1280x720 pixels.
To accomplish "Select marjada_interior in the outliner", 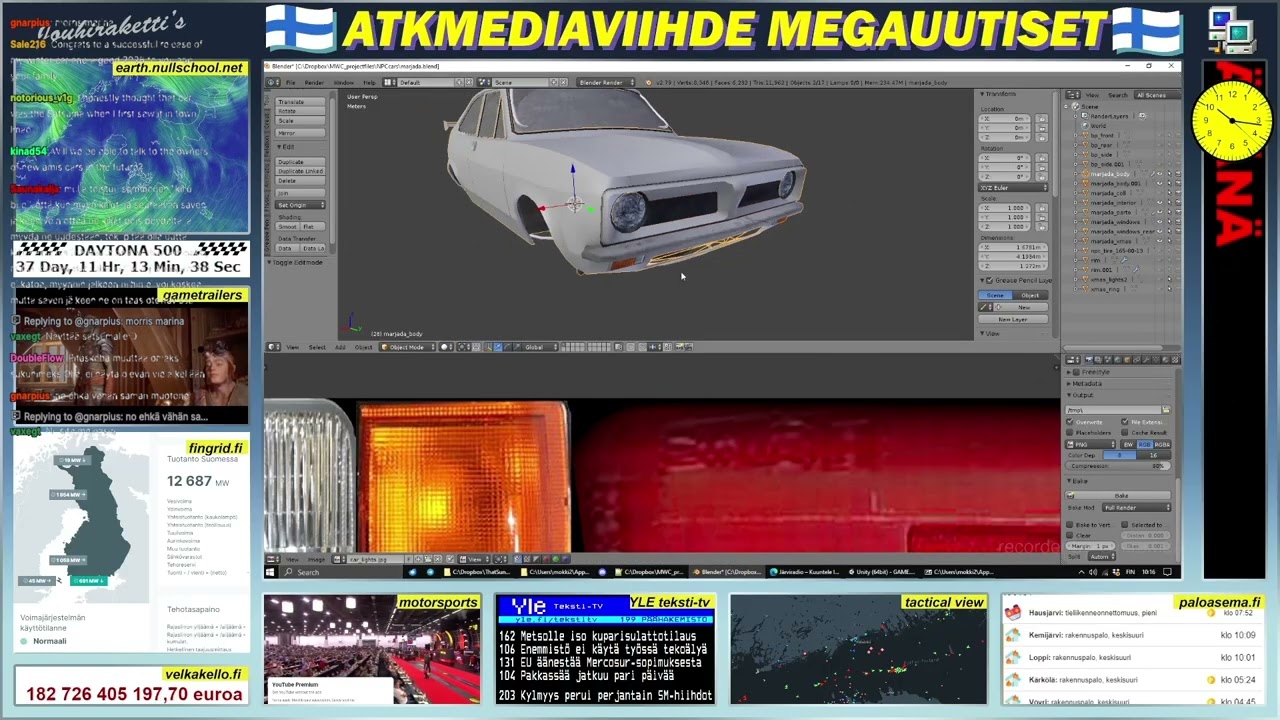I will click(x=1112, y=203).
